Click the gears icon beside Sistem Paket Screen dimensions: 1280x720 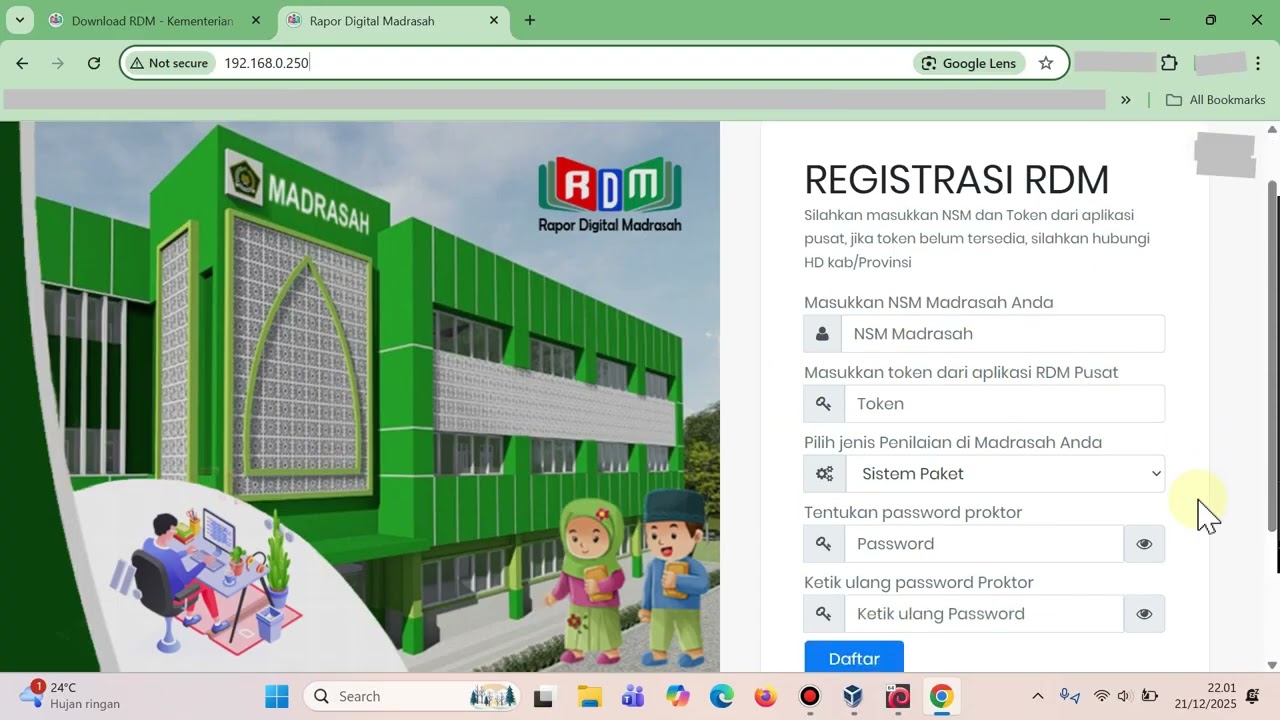(x=824, y=474)
